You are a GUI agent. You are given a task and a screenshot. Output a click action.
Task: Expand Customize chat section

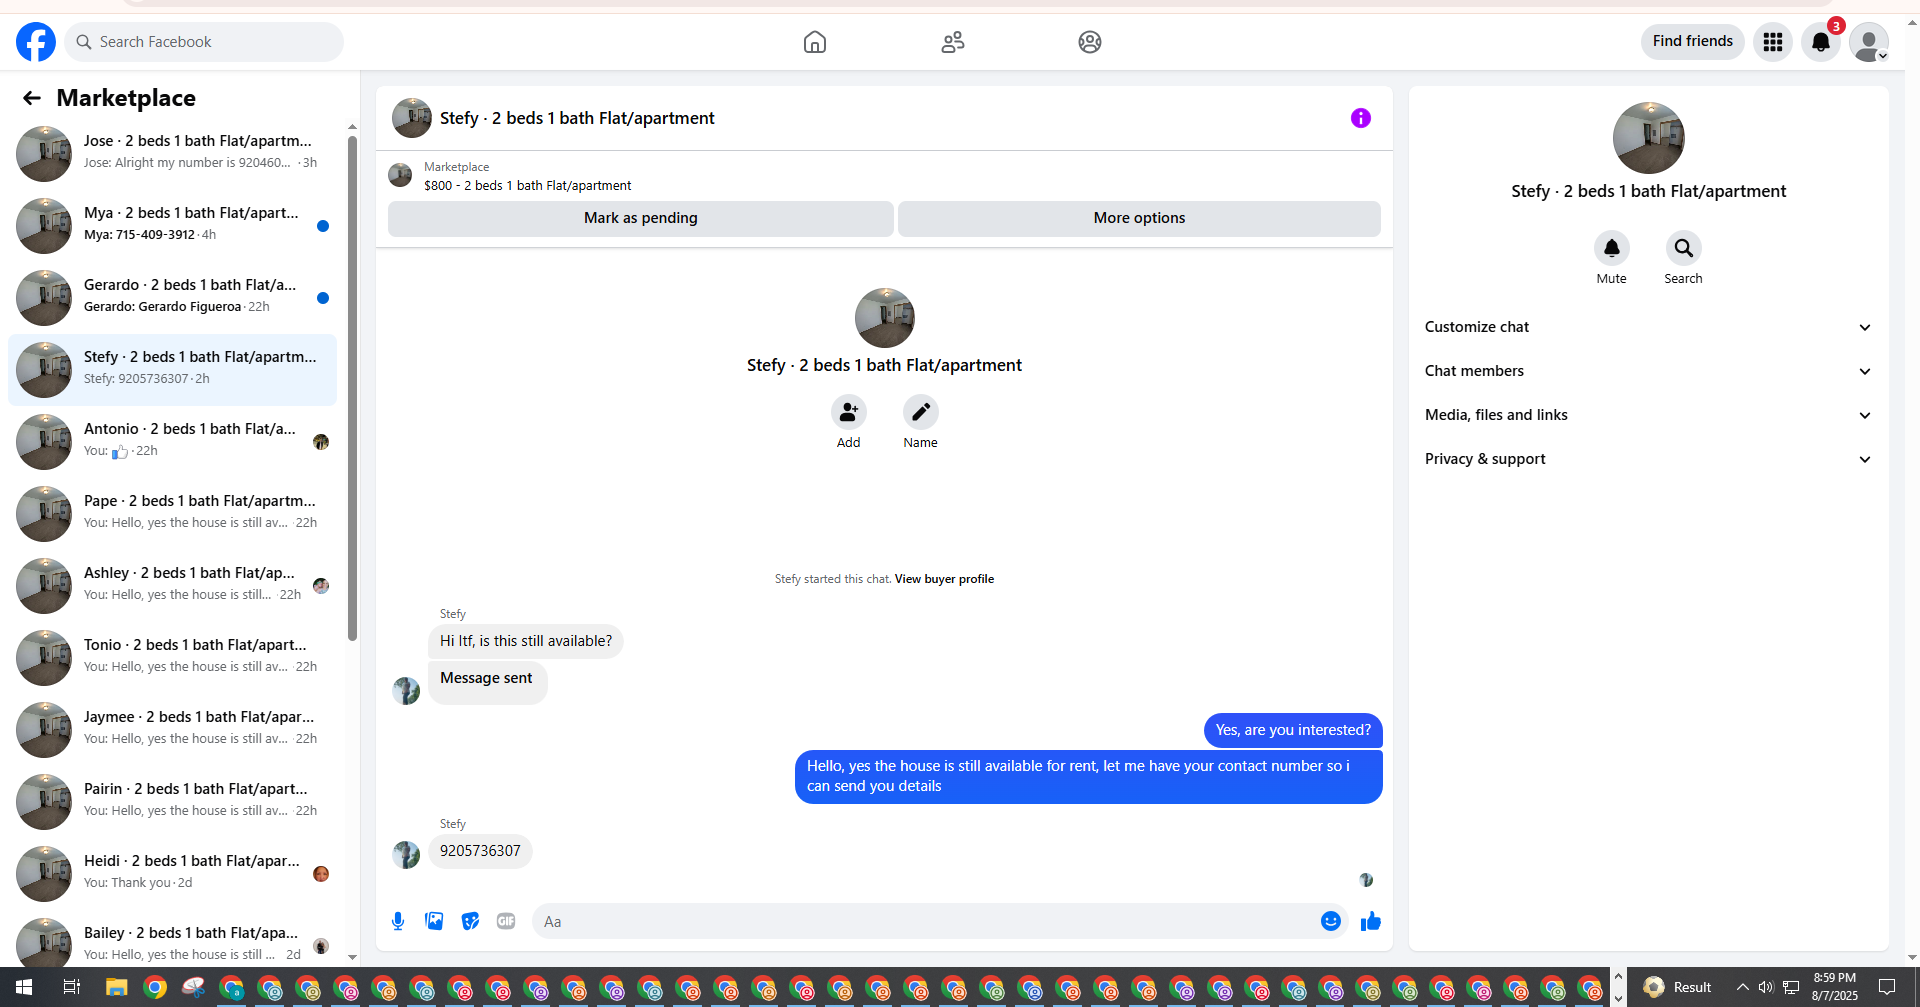tap(1648, 327)
